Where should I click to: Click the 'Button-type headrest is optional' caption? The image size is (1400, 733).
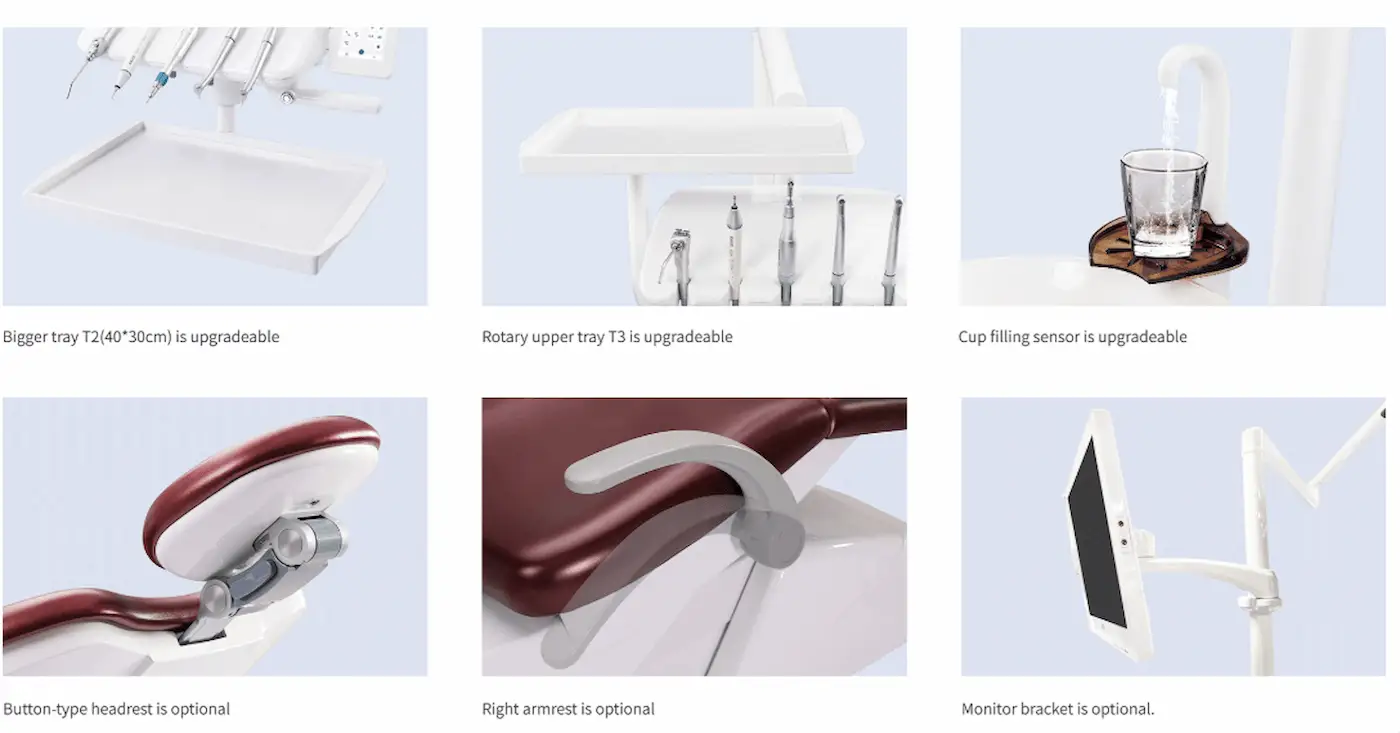tap(116, 709)
